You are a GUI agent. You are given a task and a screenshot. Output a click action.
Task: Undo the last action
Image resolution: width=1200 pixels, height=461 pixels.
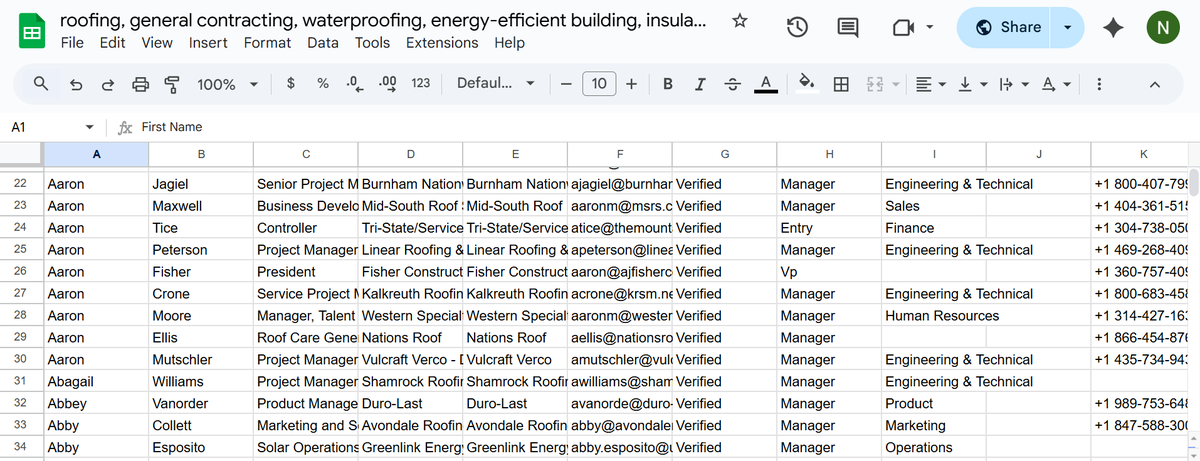click(76, 84)
